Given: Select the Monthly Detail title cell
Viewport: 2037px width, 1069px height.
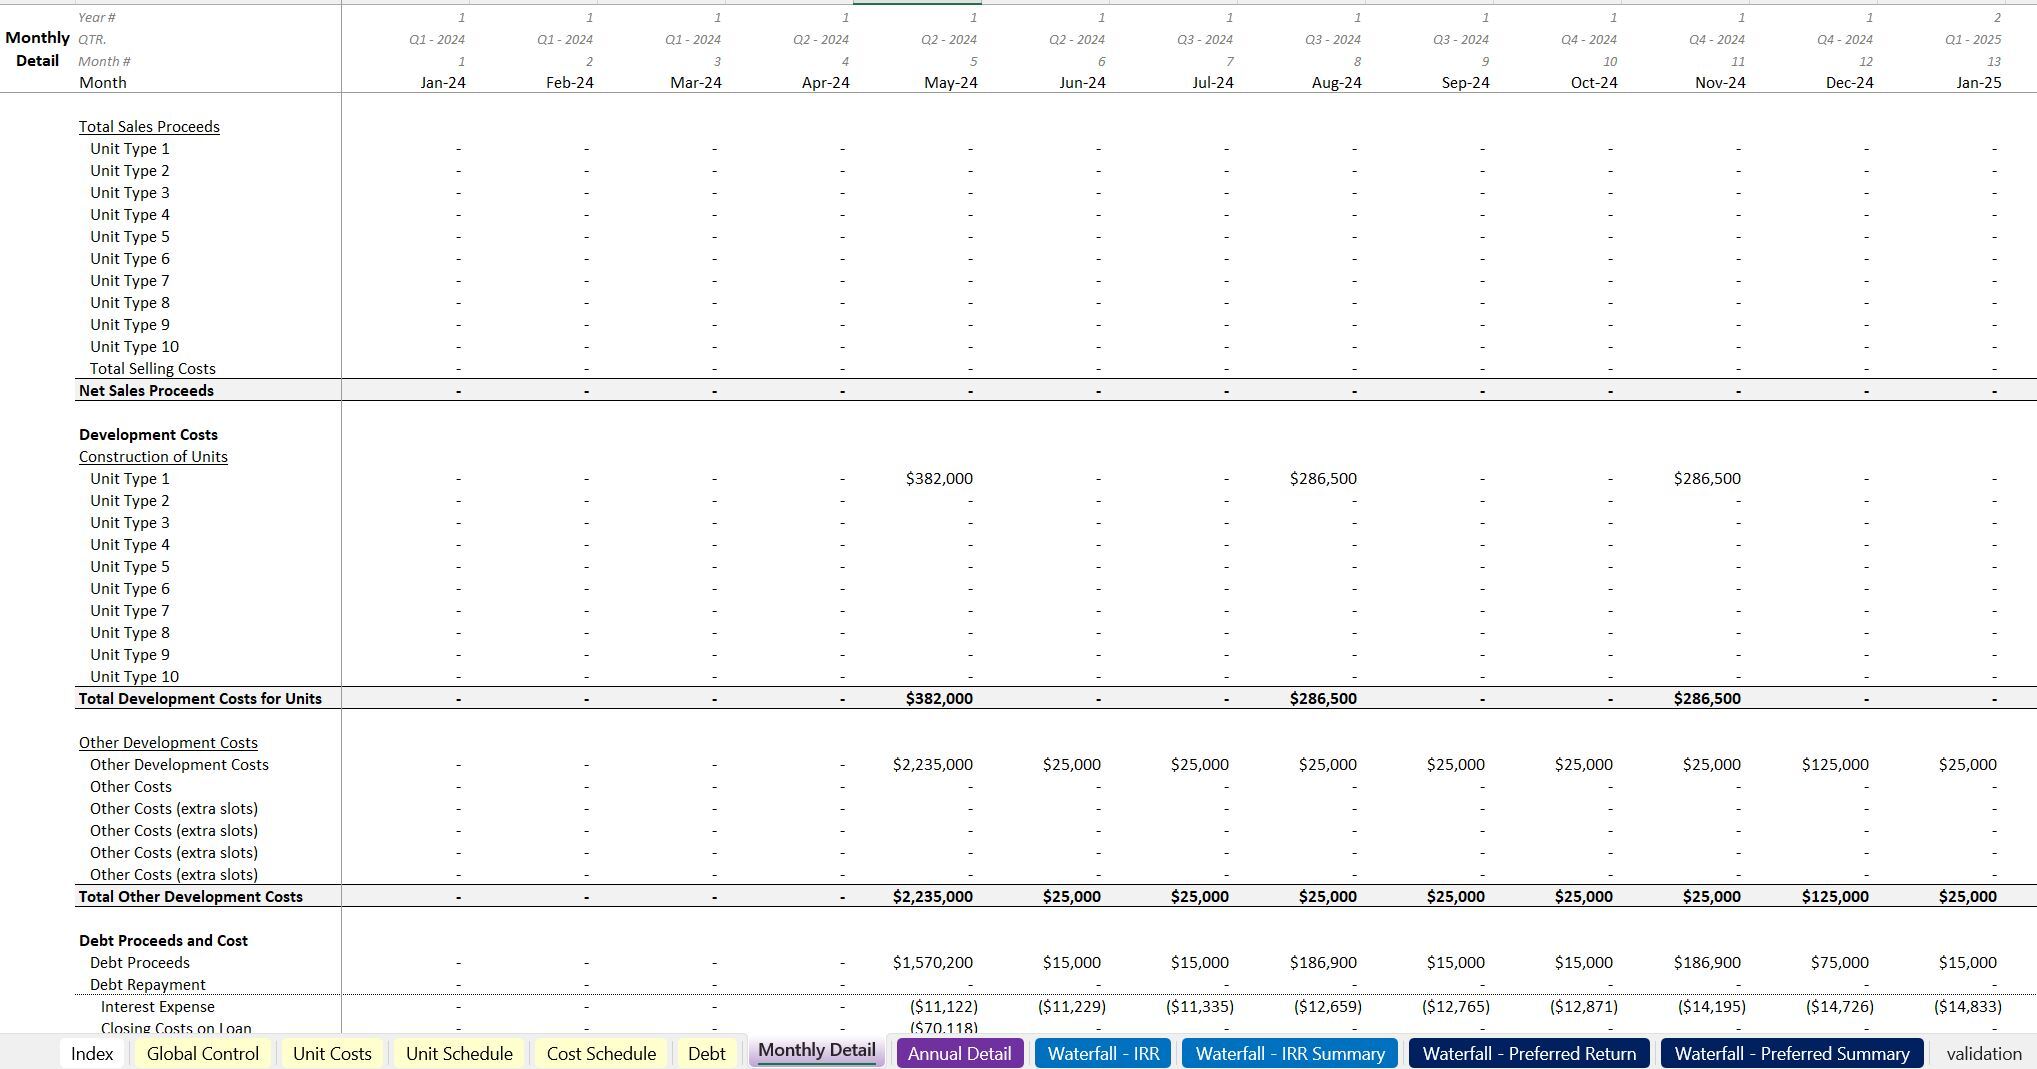Looking at the screenshot, I should 38,49.
